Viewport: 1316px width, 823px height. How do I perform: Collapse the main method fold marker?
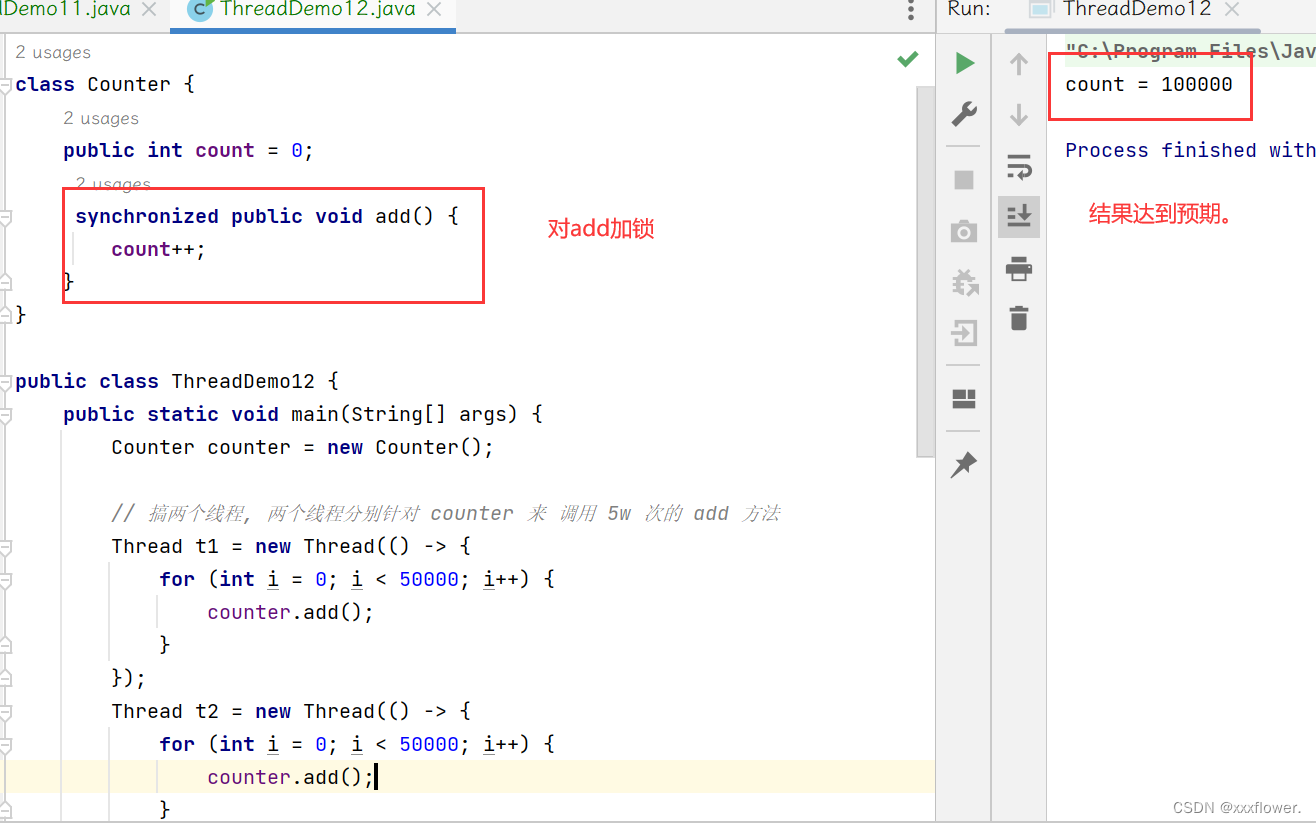[x=6, y=414]
